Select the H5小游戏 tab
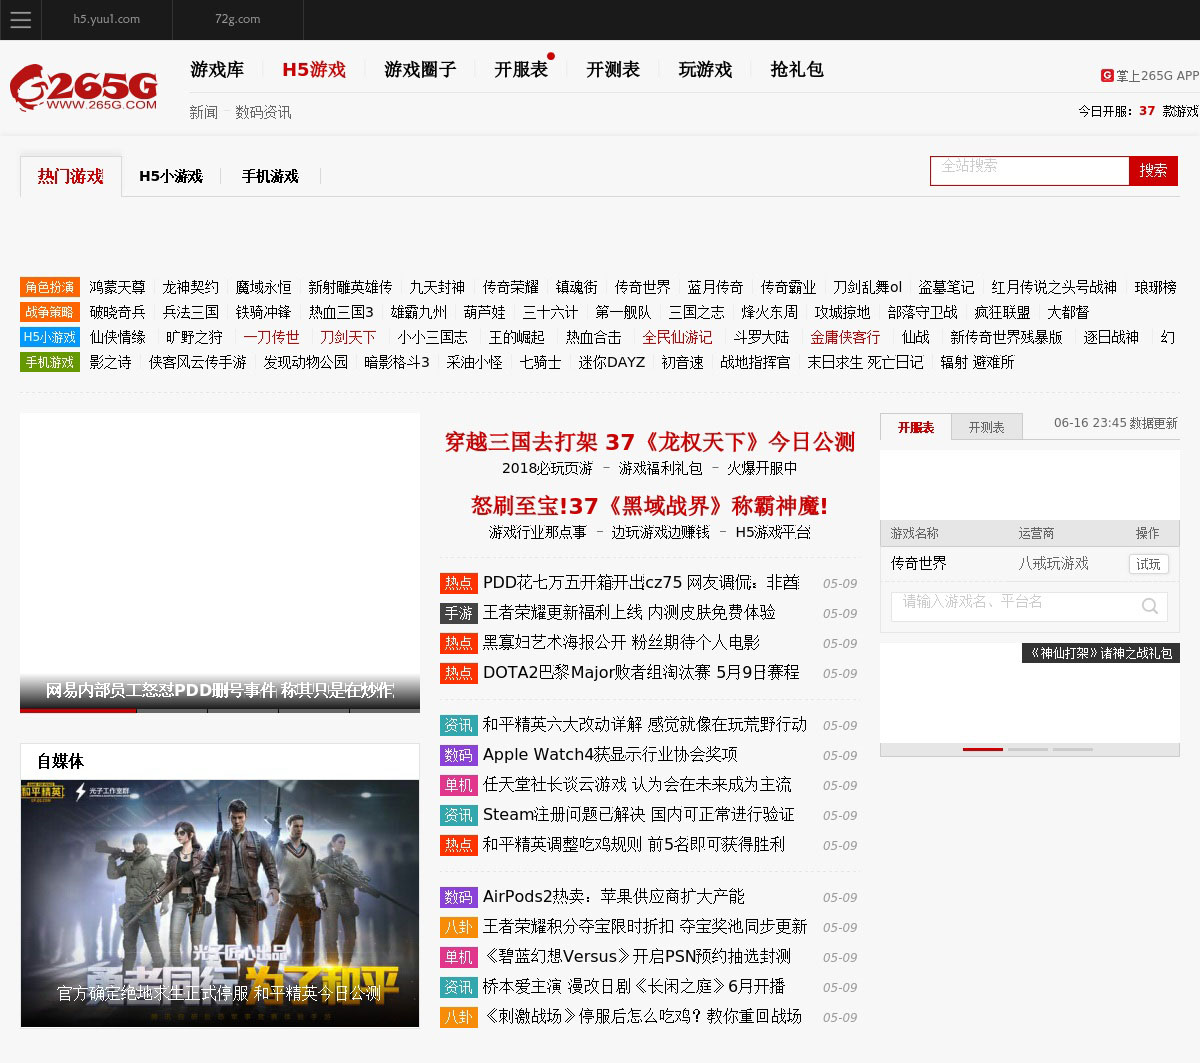1200x1063 pixels. coord(171,176)
